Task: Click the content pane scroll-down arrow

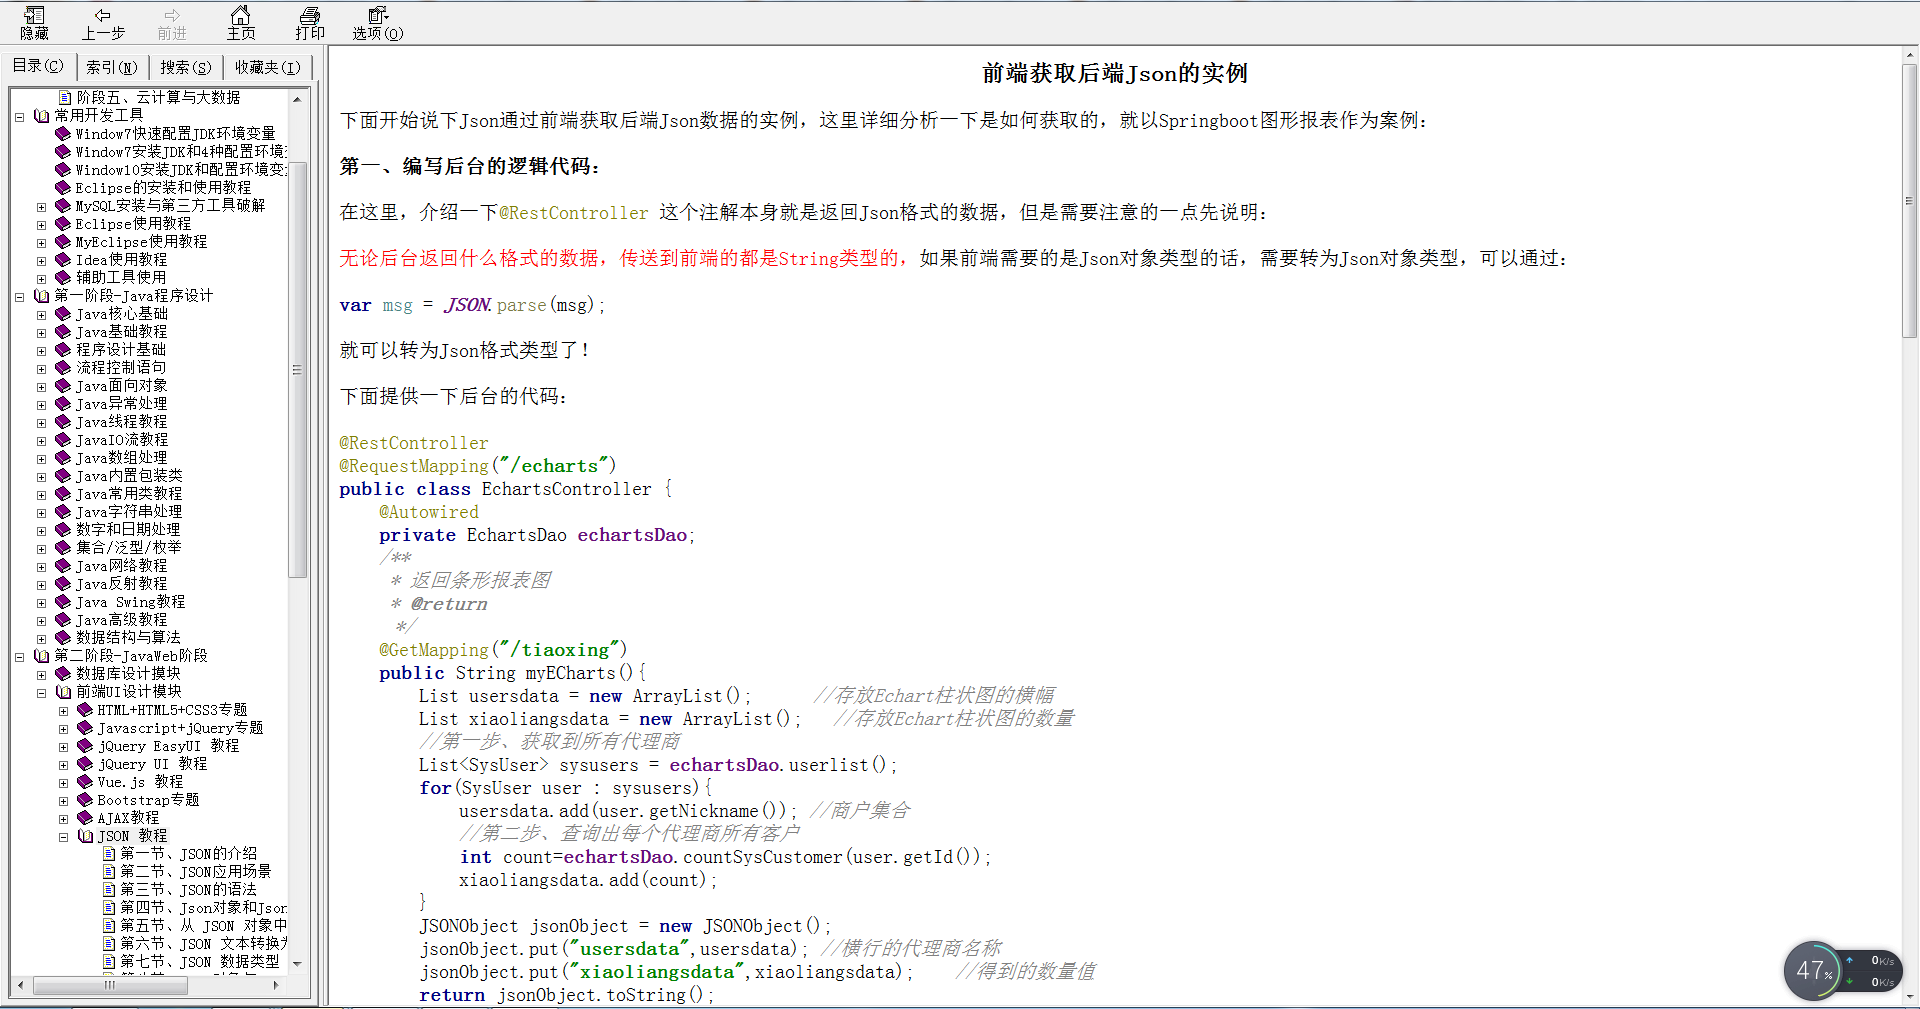Action: coord(1910,997)
